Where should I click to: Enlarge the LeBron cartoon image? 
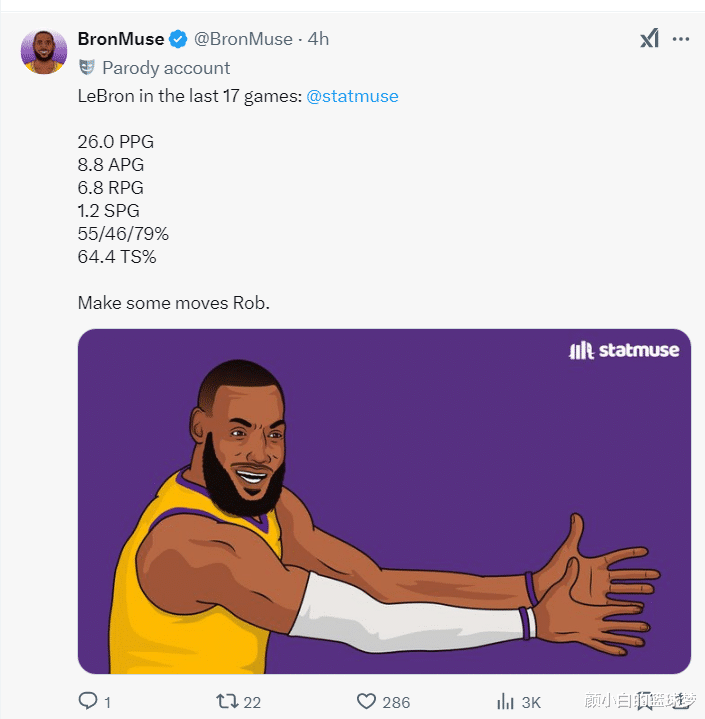tap(384, 500)
